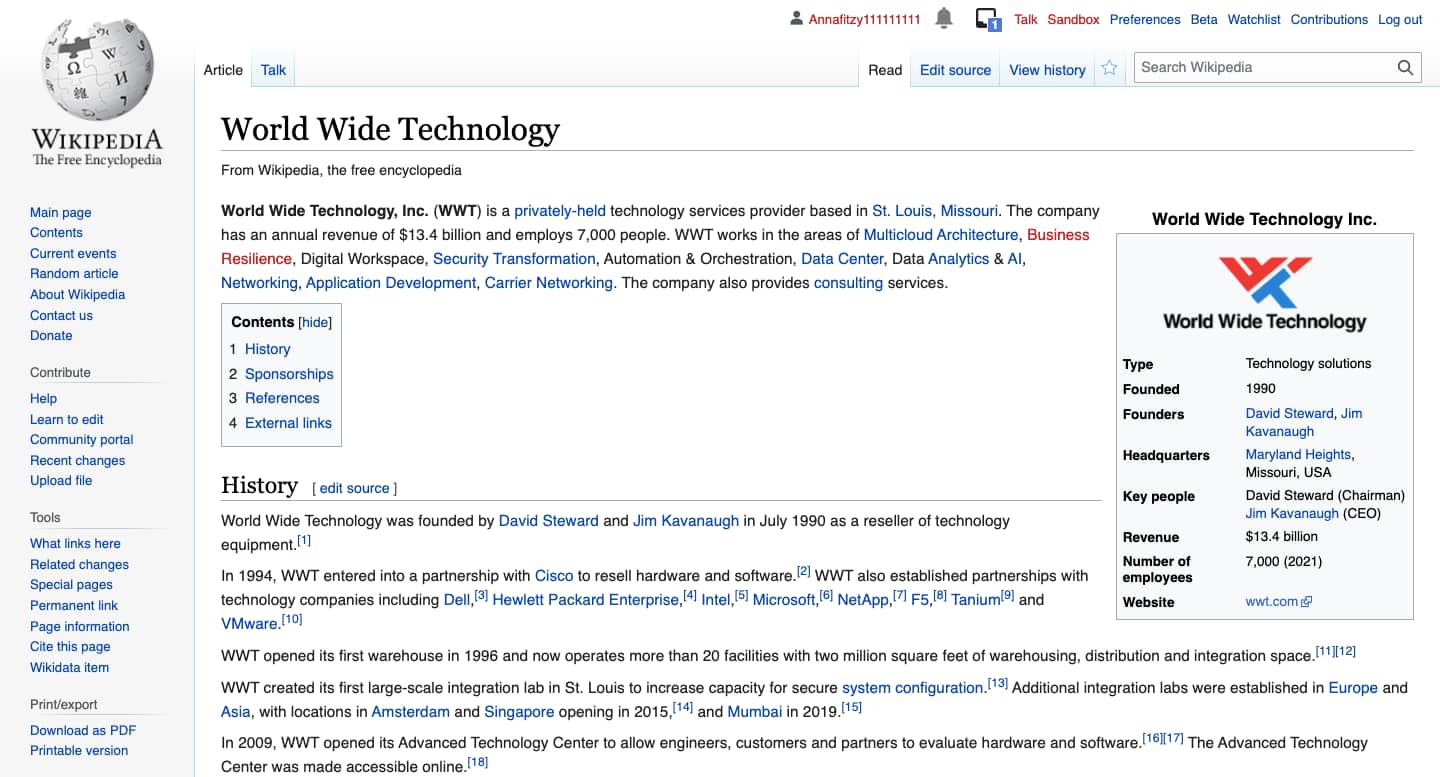Open the View history tab
This screenshot has width=1440, height=777.
click(x=1046, y=70)
